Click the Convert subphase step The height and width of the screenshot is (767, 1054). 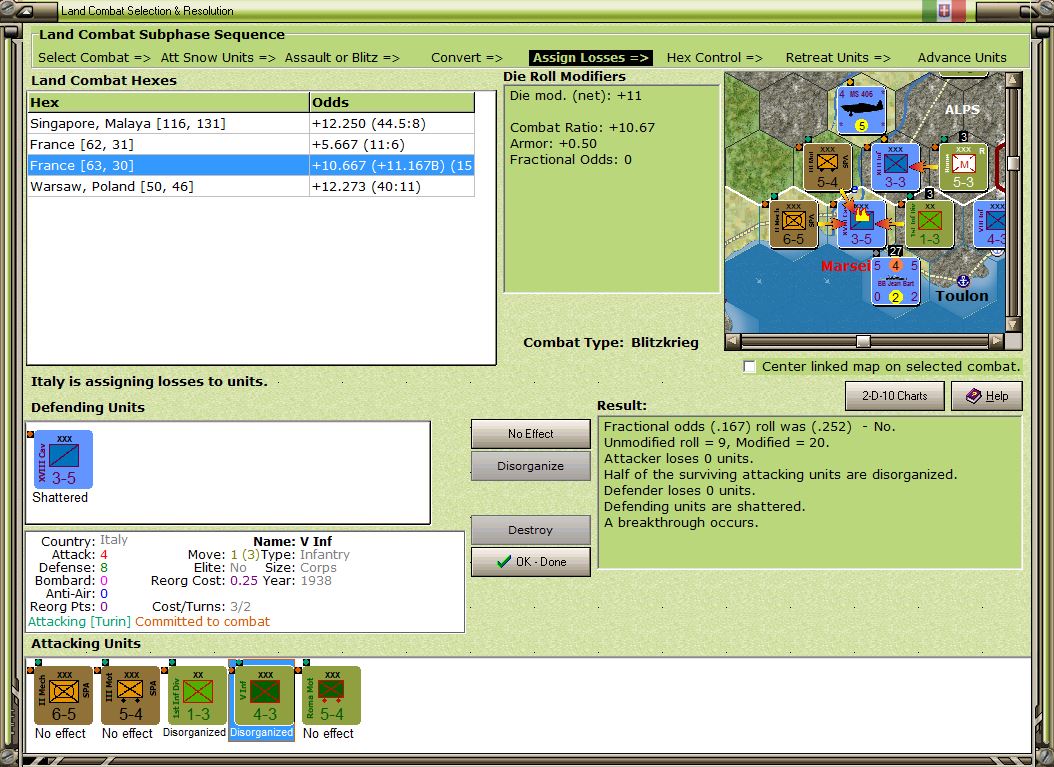[467, 58]
